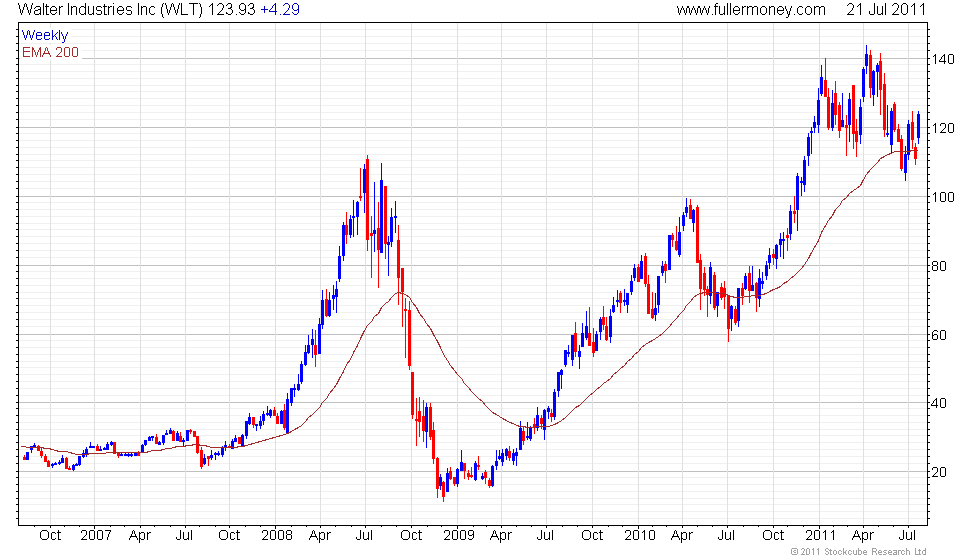
Task: Open the www.fullermoney.com link text
Action: (x=751, y=9)
